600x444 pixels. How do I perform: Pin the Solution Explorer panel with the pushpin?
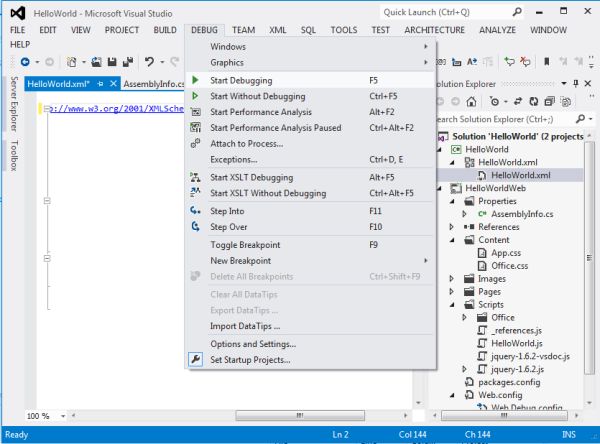[576, 83]
